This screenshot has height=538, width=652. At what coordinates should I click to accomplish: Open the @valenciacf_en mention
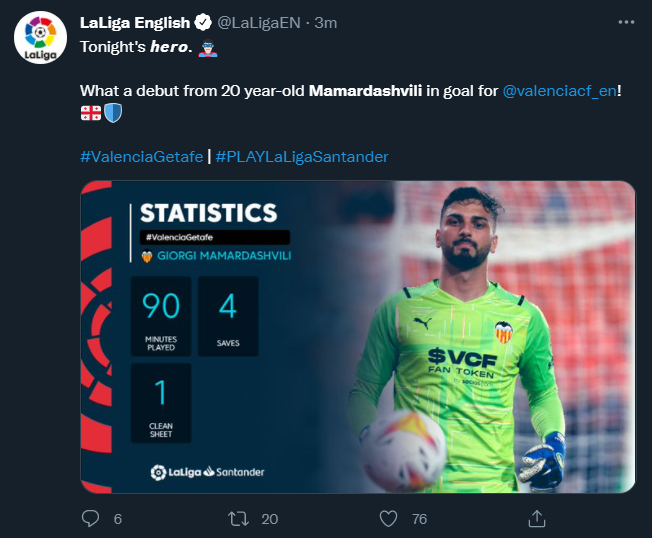pyautogui.click(x=557, y=91)
